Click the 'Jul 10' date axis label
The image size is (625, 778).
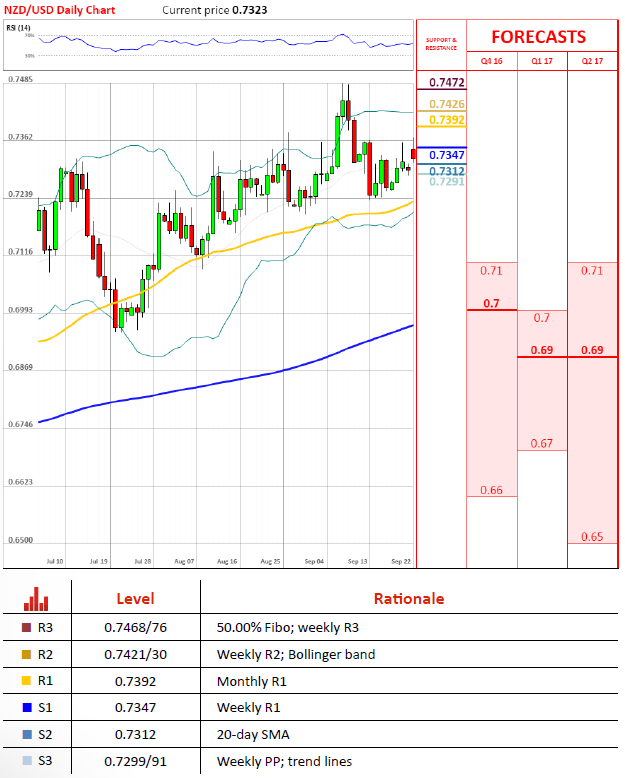pos(55,561)
